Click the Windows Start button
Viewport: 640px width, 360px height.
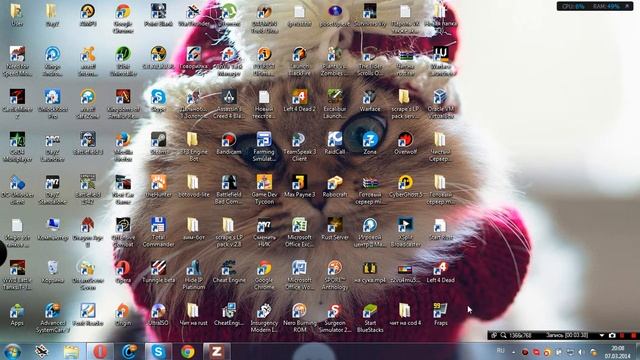[x=13, y=351]
